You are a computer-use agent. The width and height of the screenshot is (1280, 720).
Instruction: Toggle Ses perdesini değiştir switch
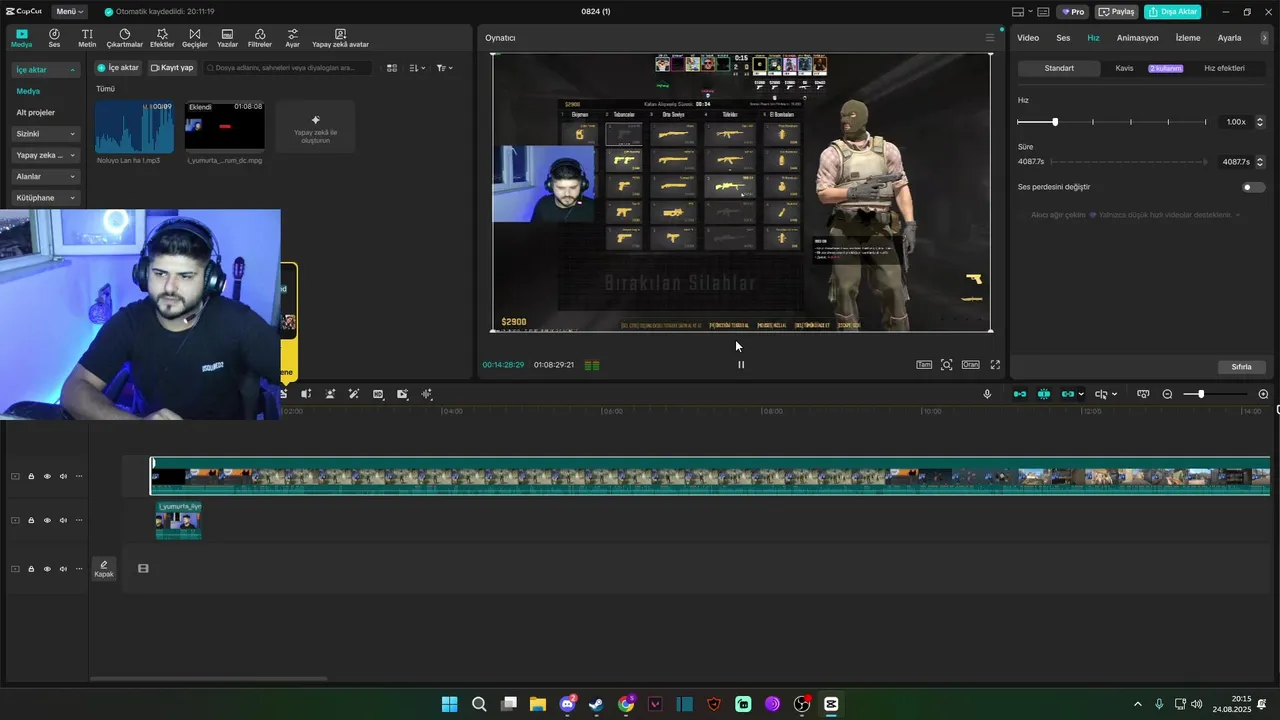(1253, 187)
